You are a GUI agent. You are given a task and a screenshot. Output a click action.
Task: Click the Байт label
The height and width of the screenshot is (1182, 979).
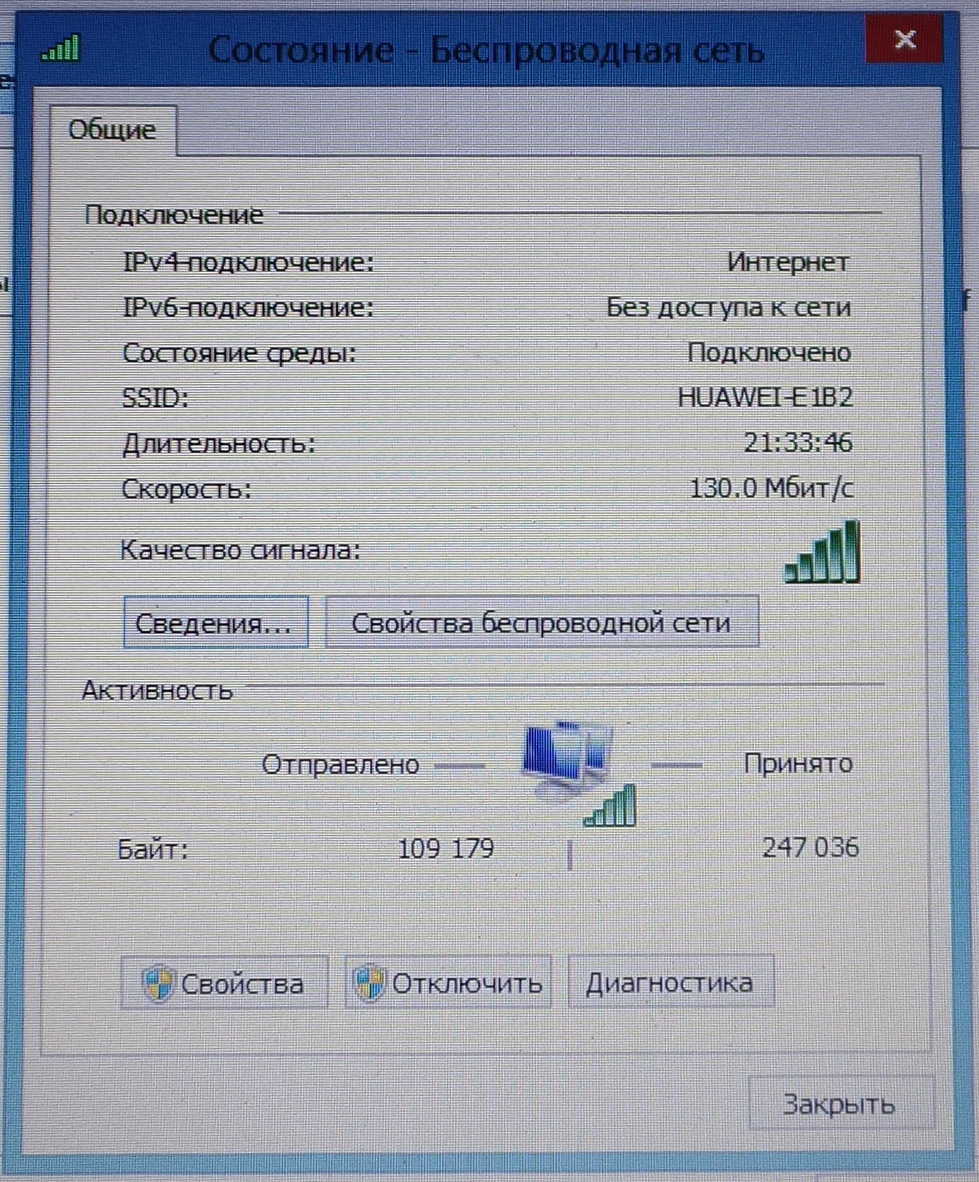click(153, 850)
